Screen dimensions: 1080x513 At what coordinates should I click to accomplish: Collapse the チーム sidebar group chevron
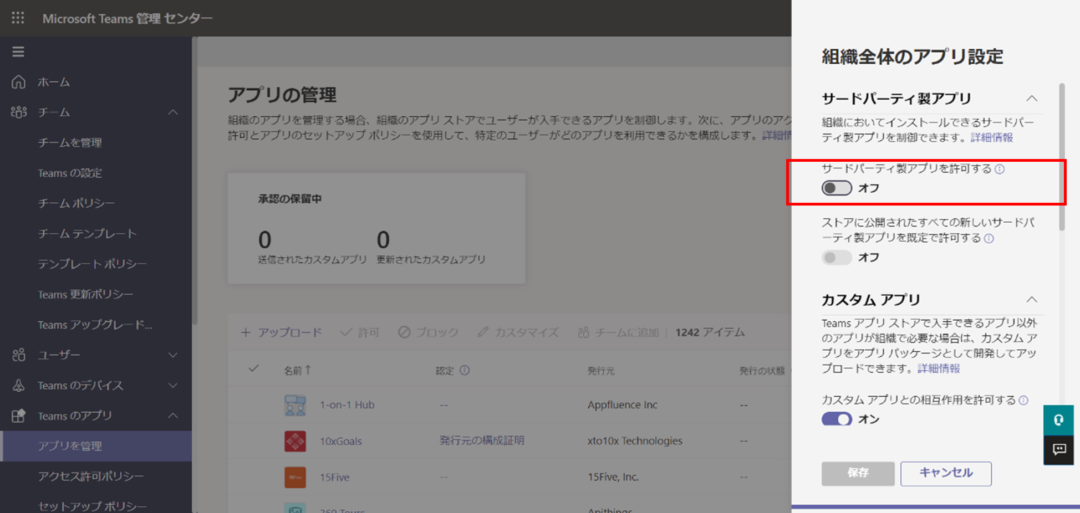(173, 112)
